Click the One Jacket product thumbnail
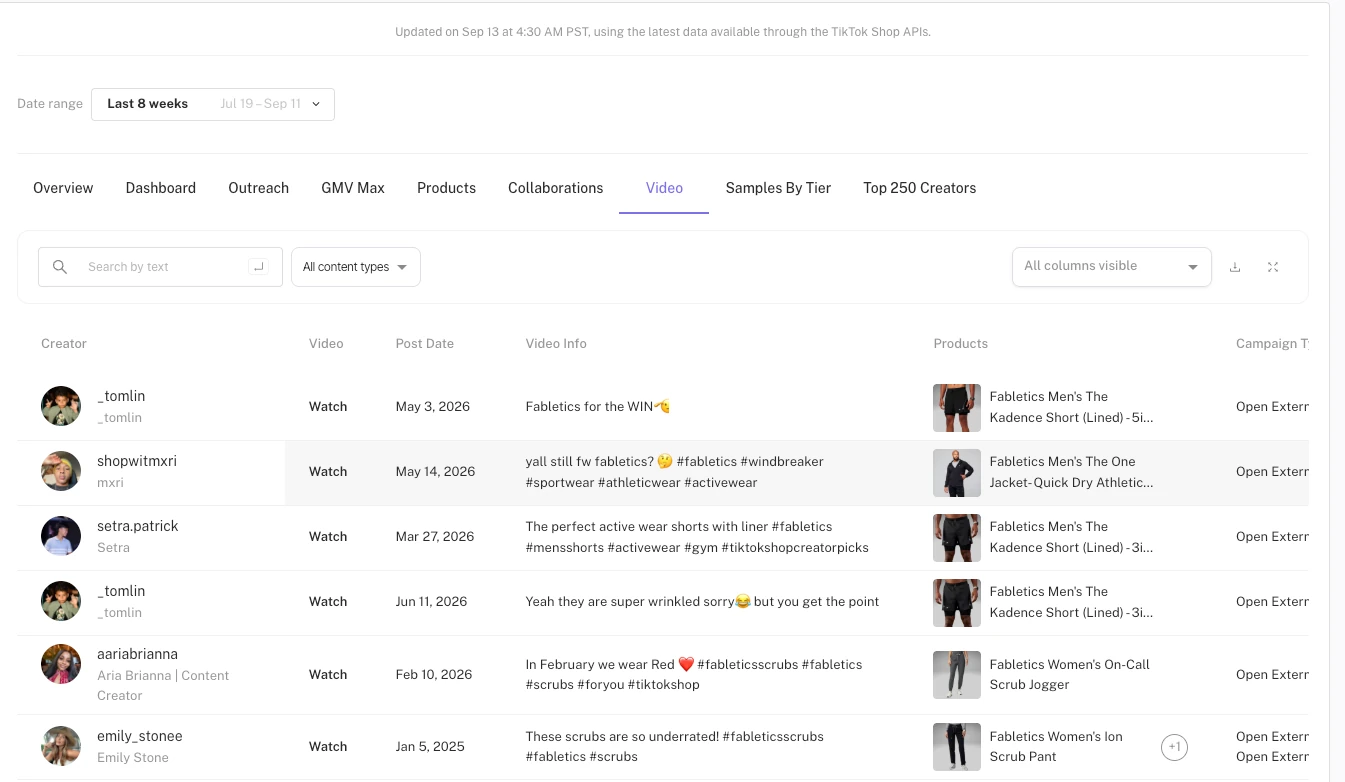The width and height of the screenshot is (1345, 782). click(957, 473)
